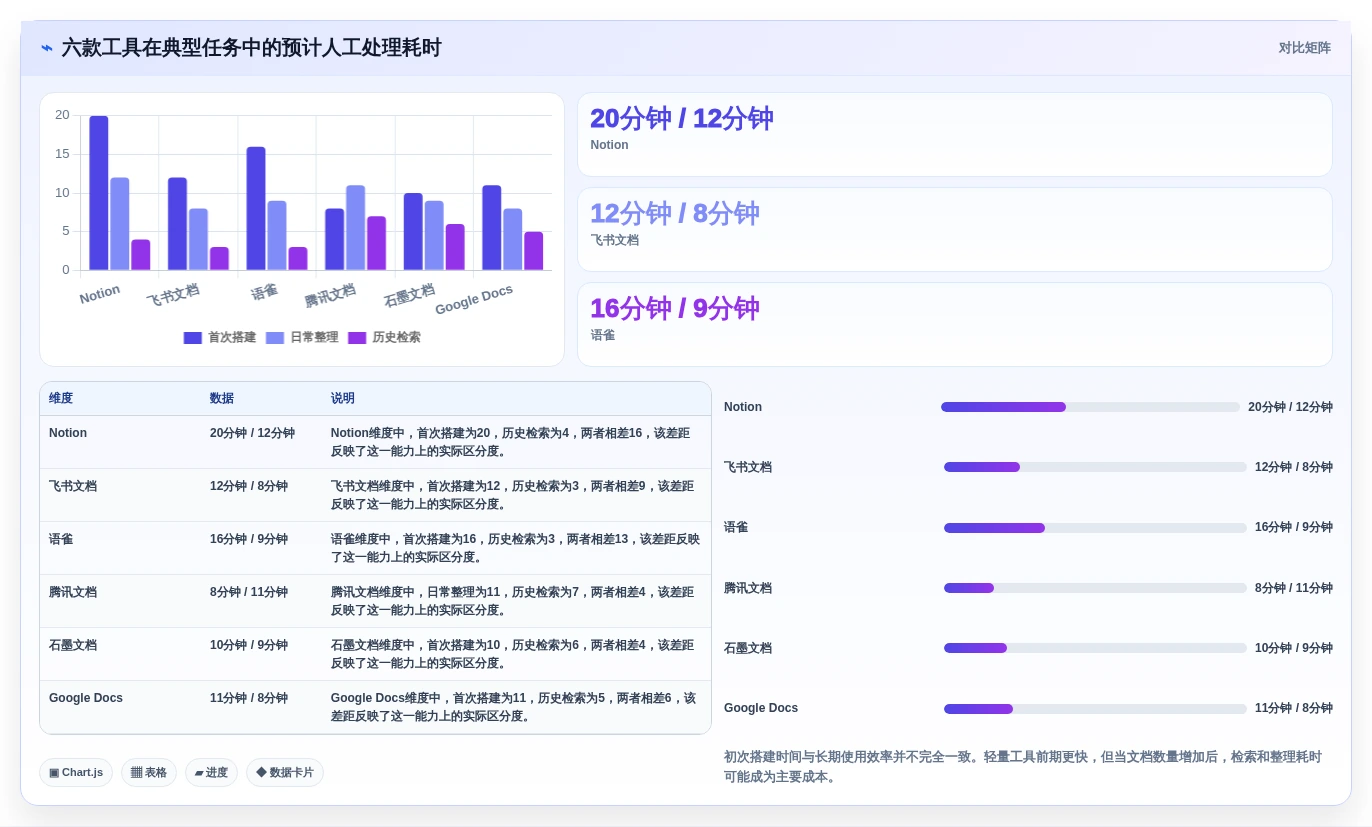
Task: Click table cell 10分钟 / 9分钟
Action: pyautogui.click(x=249, y=645)
